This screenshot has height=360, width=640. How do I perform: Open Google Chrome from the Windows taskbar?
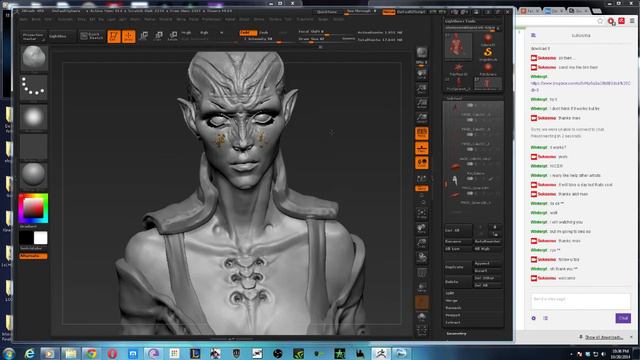tap(91, 353)
